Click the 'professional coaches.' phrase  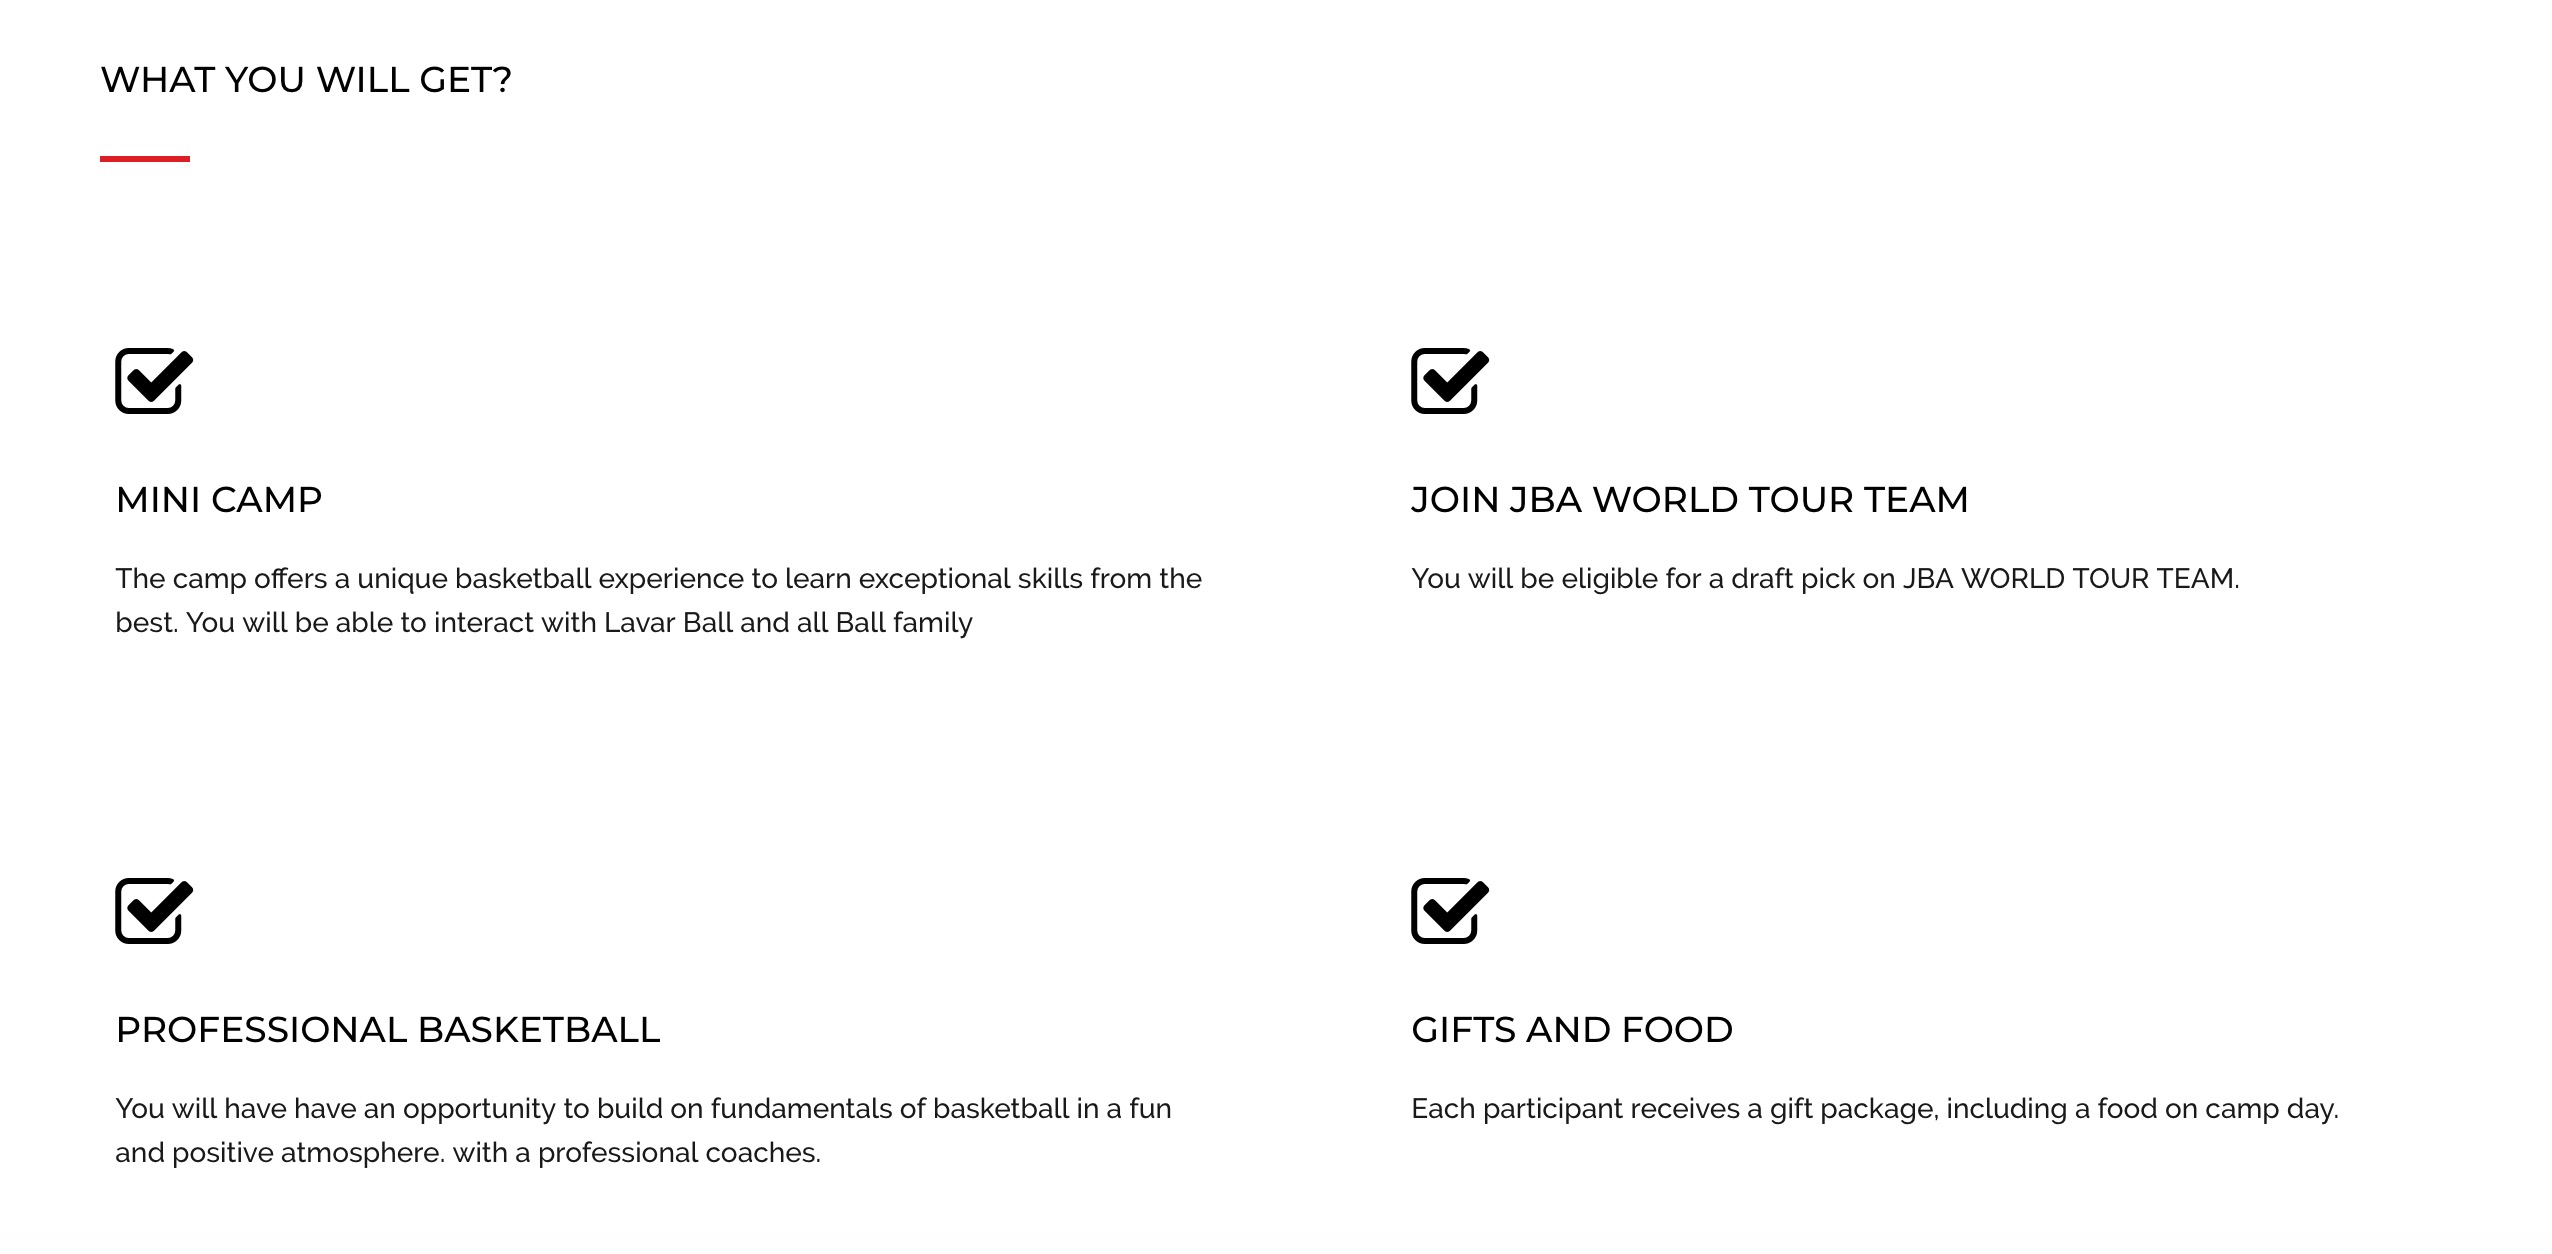click(x=679, y=1153)
